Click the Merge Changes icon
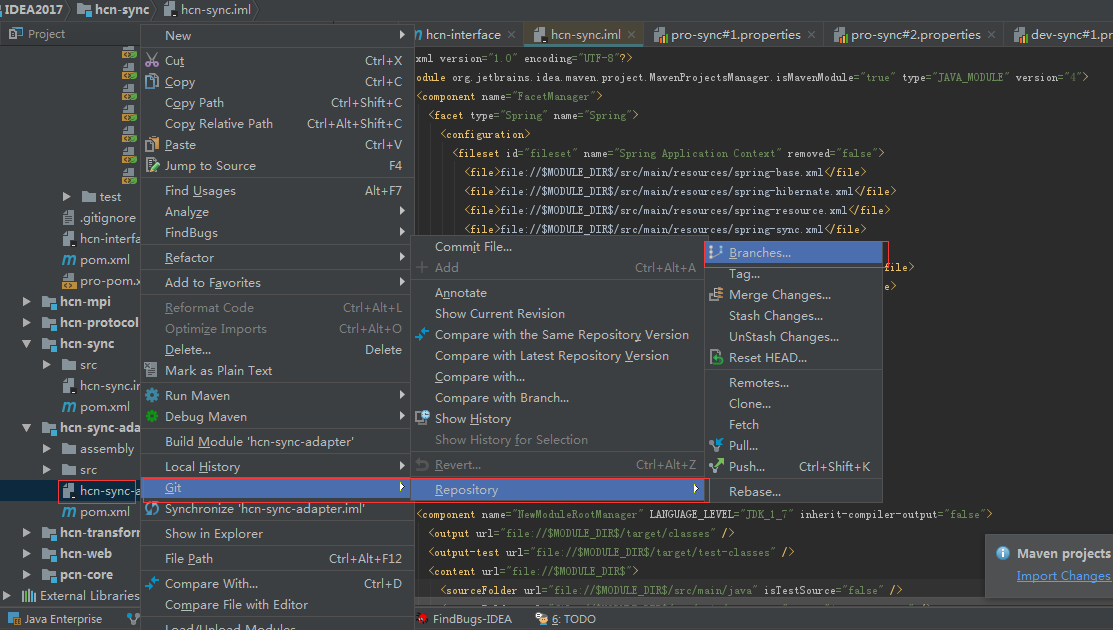This screenshot has height=630, width=1113. pos(716,294)
